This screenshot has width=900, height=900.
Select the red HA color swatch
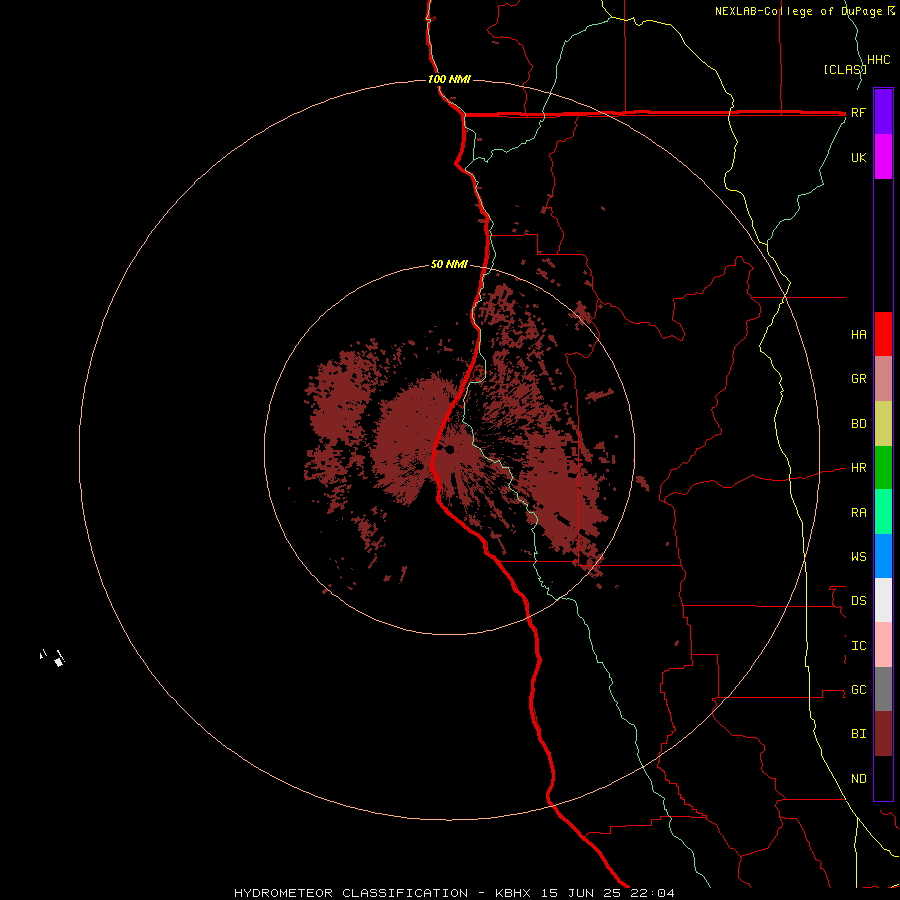click(883, 334)
